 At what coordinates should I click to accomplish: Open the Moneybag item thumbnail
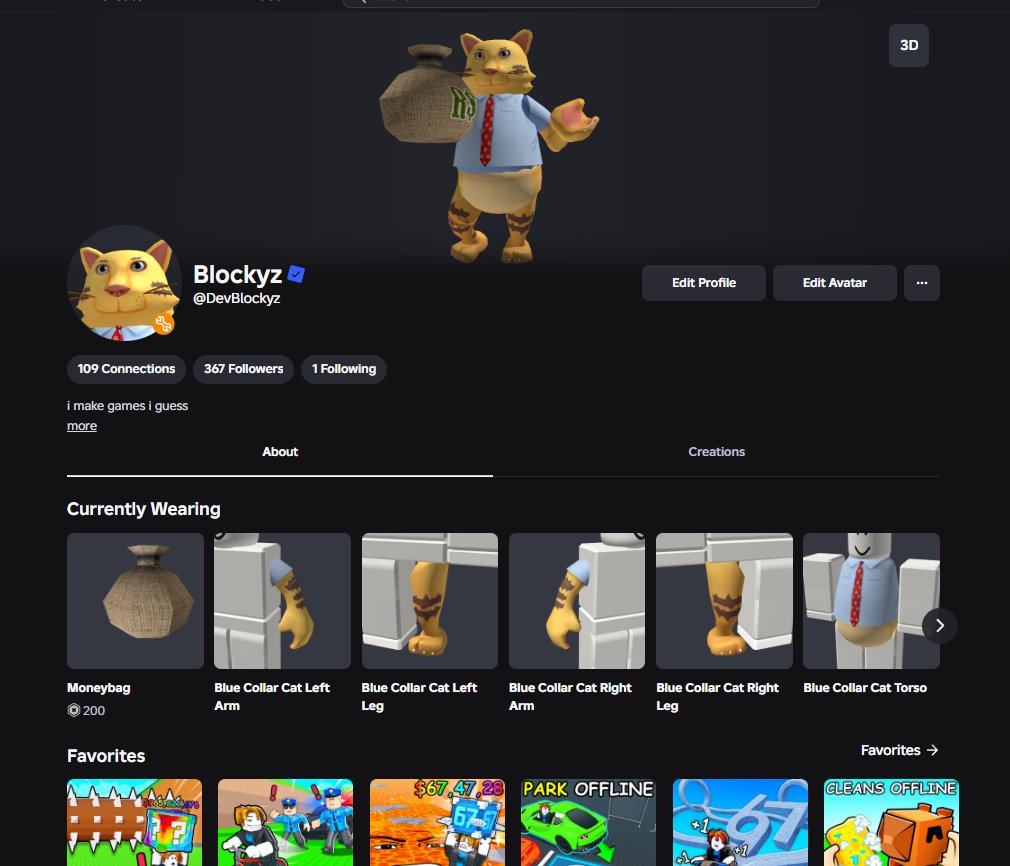(x=135, y=601)
